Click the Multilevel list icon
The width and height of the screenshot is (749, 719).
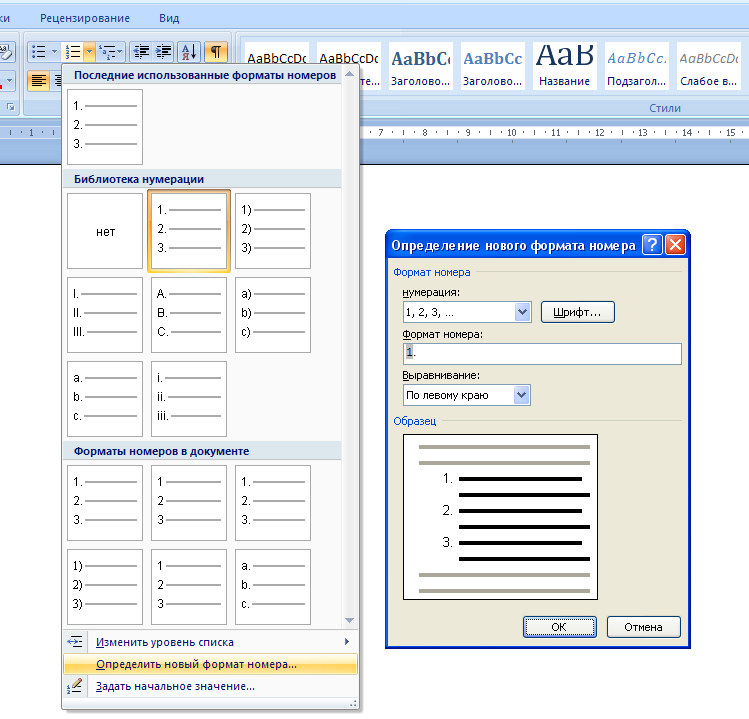[110, 52]
